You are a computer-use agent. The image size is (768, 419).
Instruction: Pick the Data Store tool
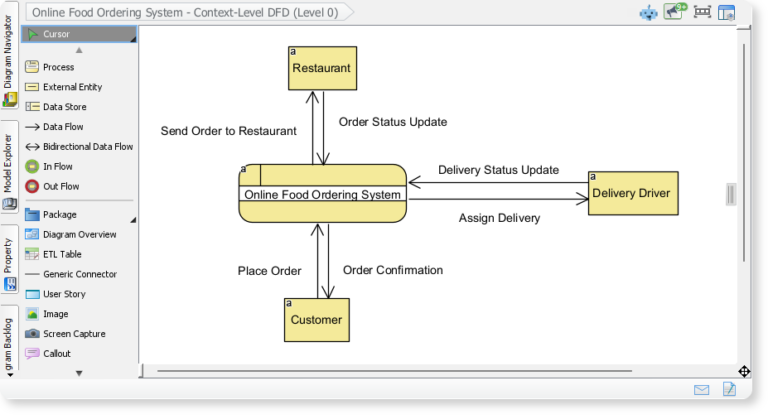(64, 107)
